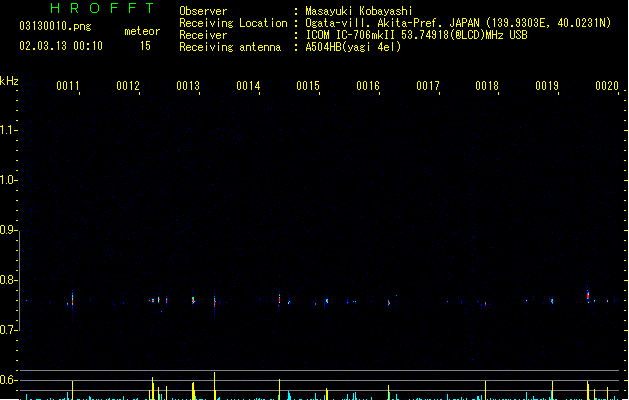Screen dimensions: 629x400
Task: Click the 0.9 kHz axis label
Action: point(7,230)
